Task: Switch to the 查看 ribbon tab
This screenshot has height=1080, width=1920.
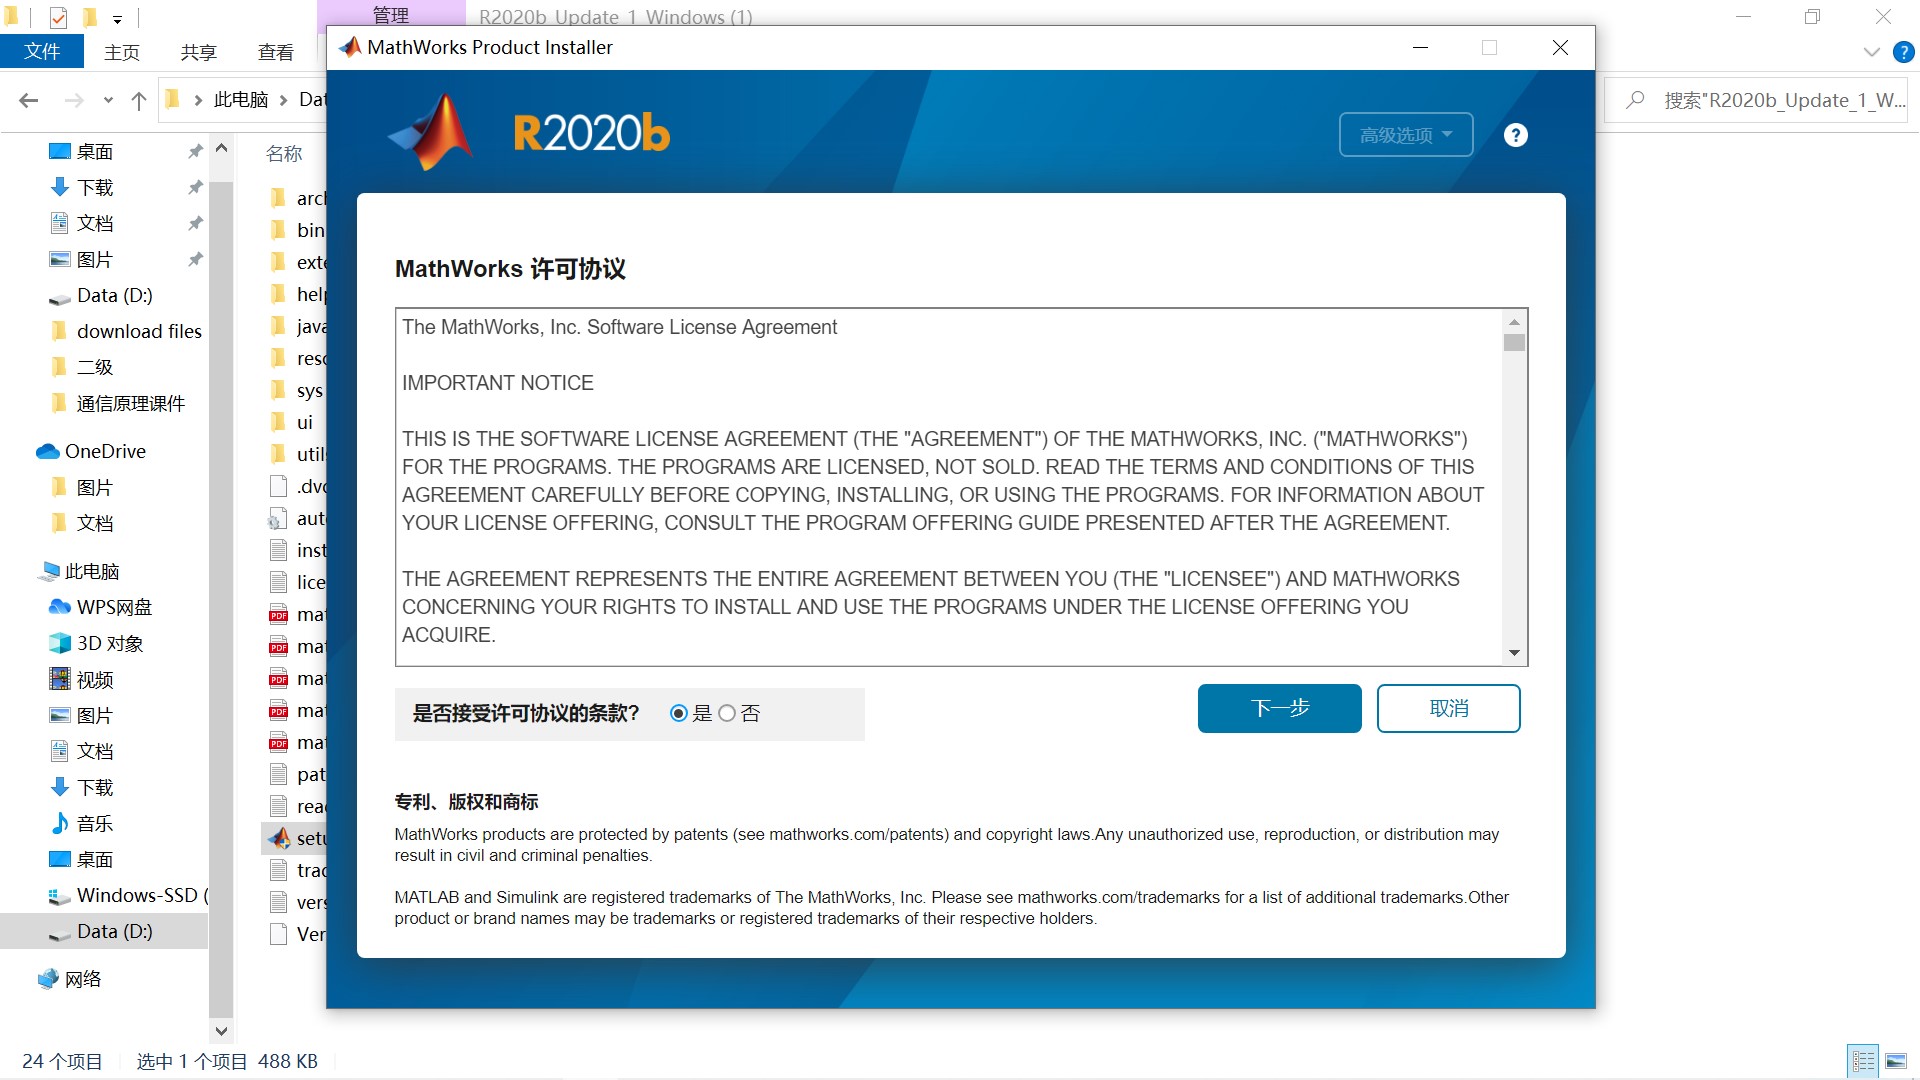Action: 276,52
